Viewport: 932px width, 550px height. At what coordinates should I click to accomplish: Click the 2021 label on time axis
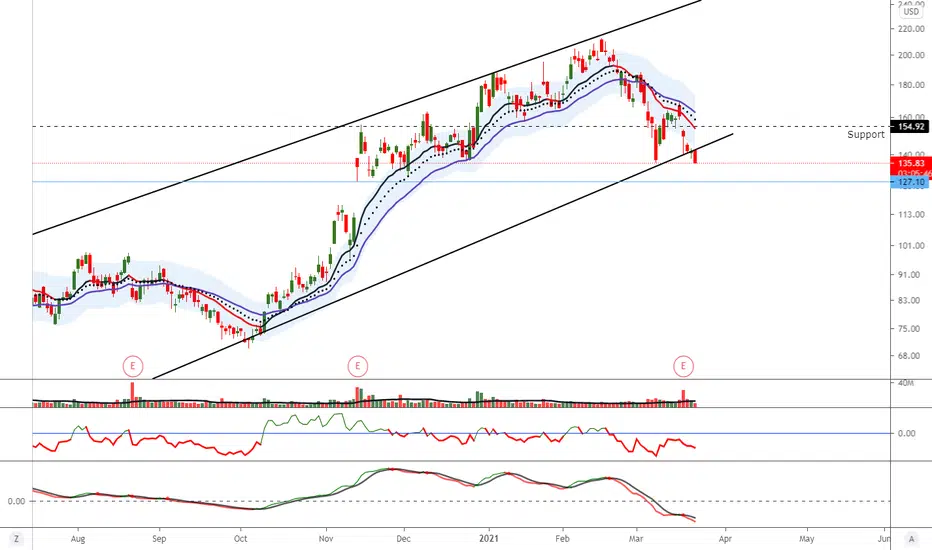click(489, 539)
